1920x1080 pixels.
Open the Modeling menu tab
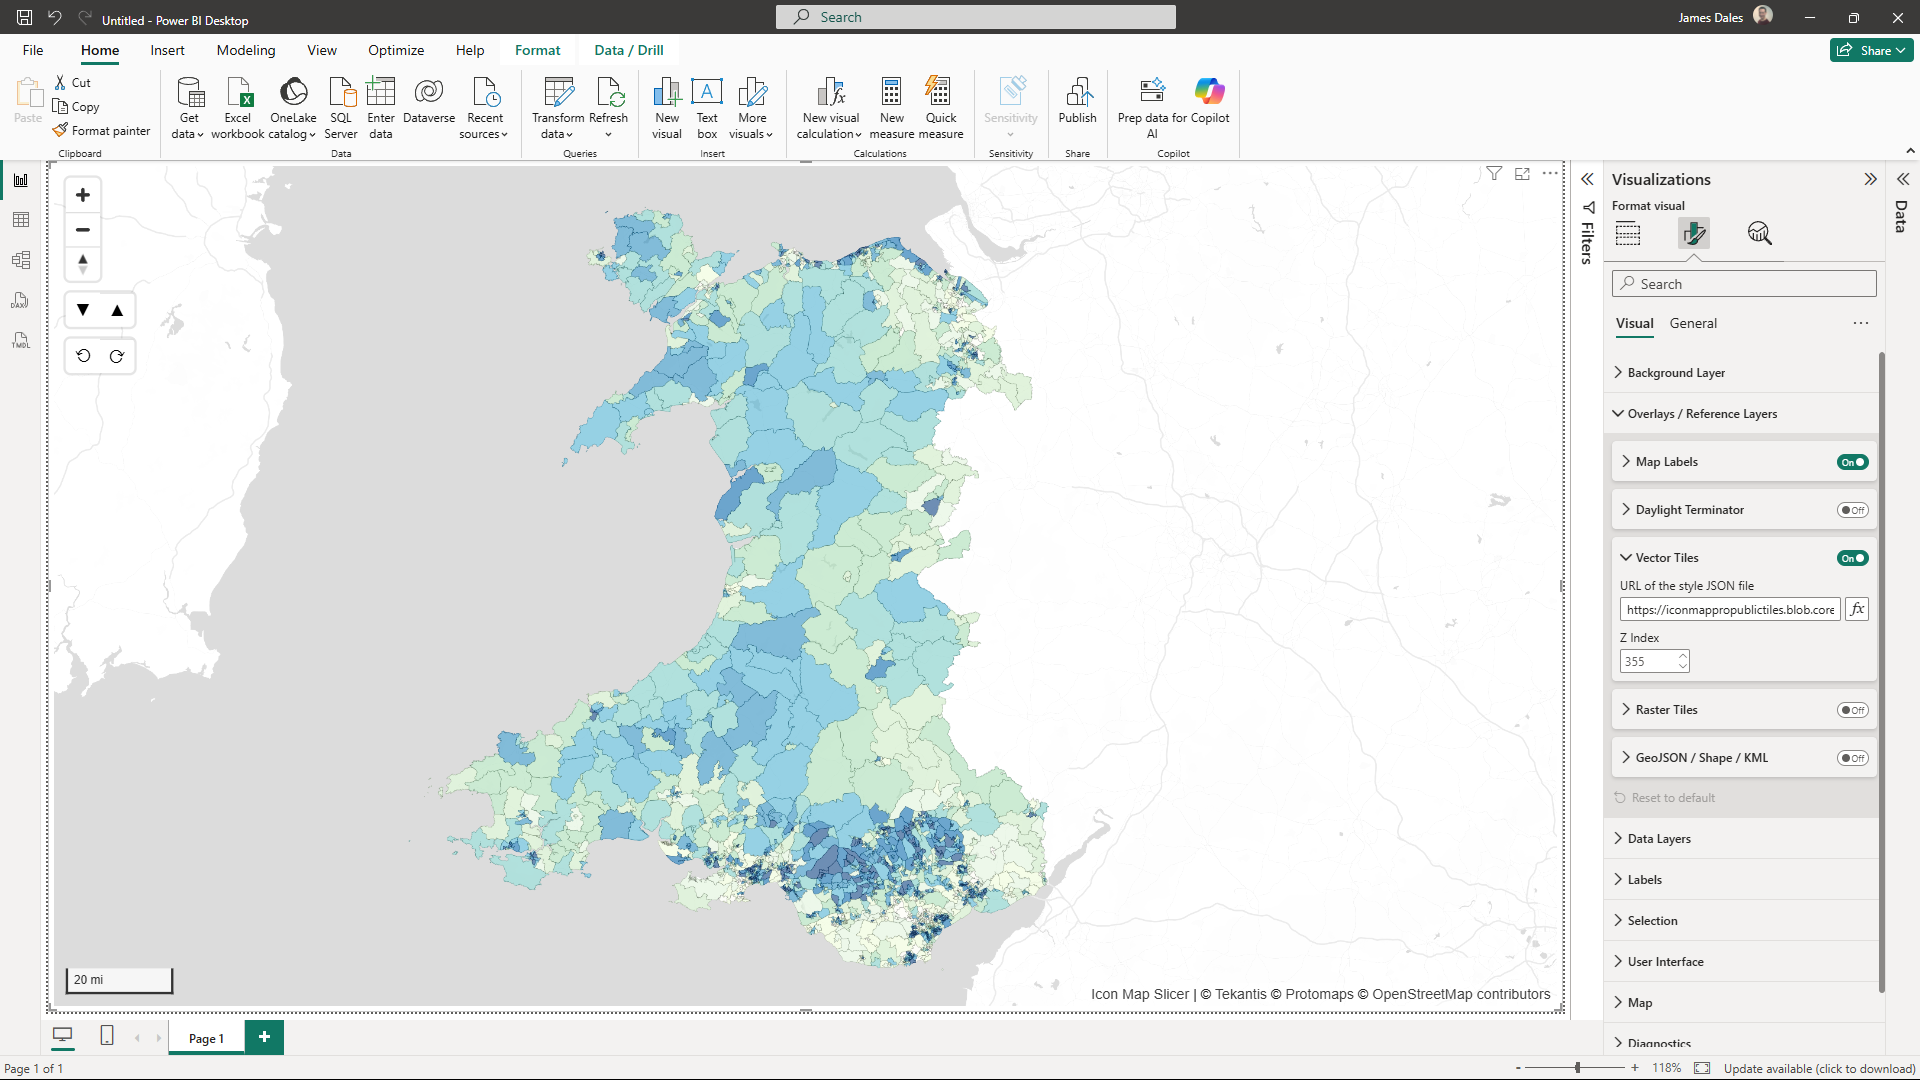click(245, 49)
